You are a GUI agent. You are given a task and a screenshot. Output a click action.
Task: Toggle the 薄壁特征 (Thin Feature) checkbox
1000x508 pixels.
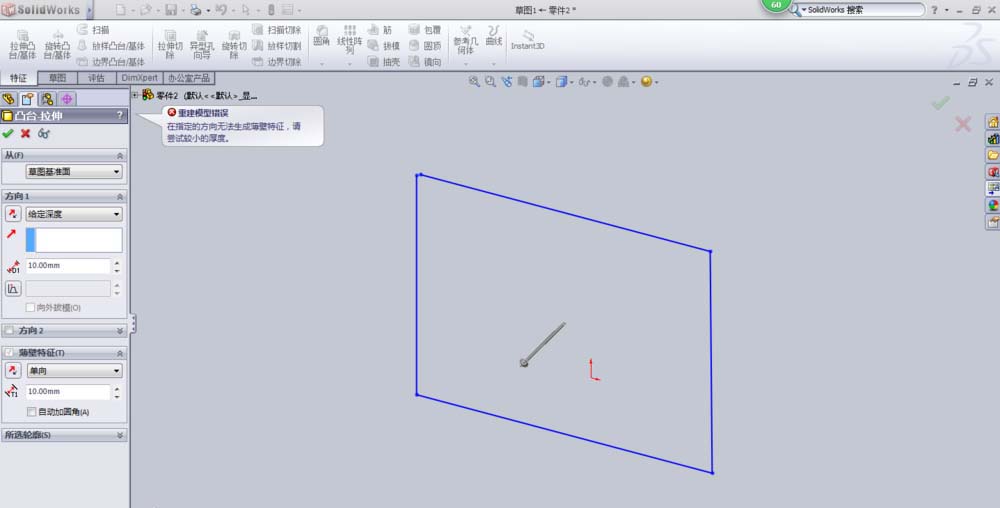(x=8, y=352)
